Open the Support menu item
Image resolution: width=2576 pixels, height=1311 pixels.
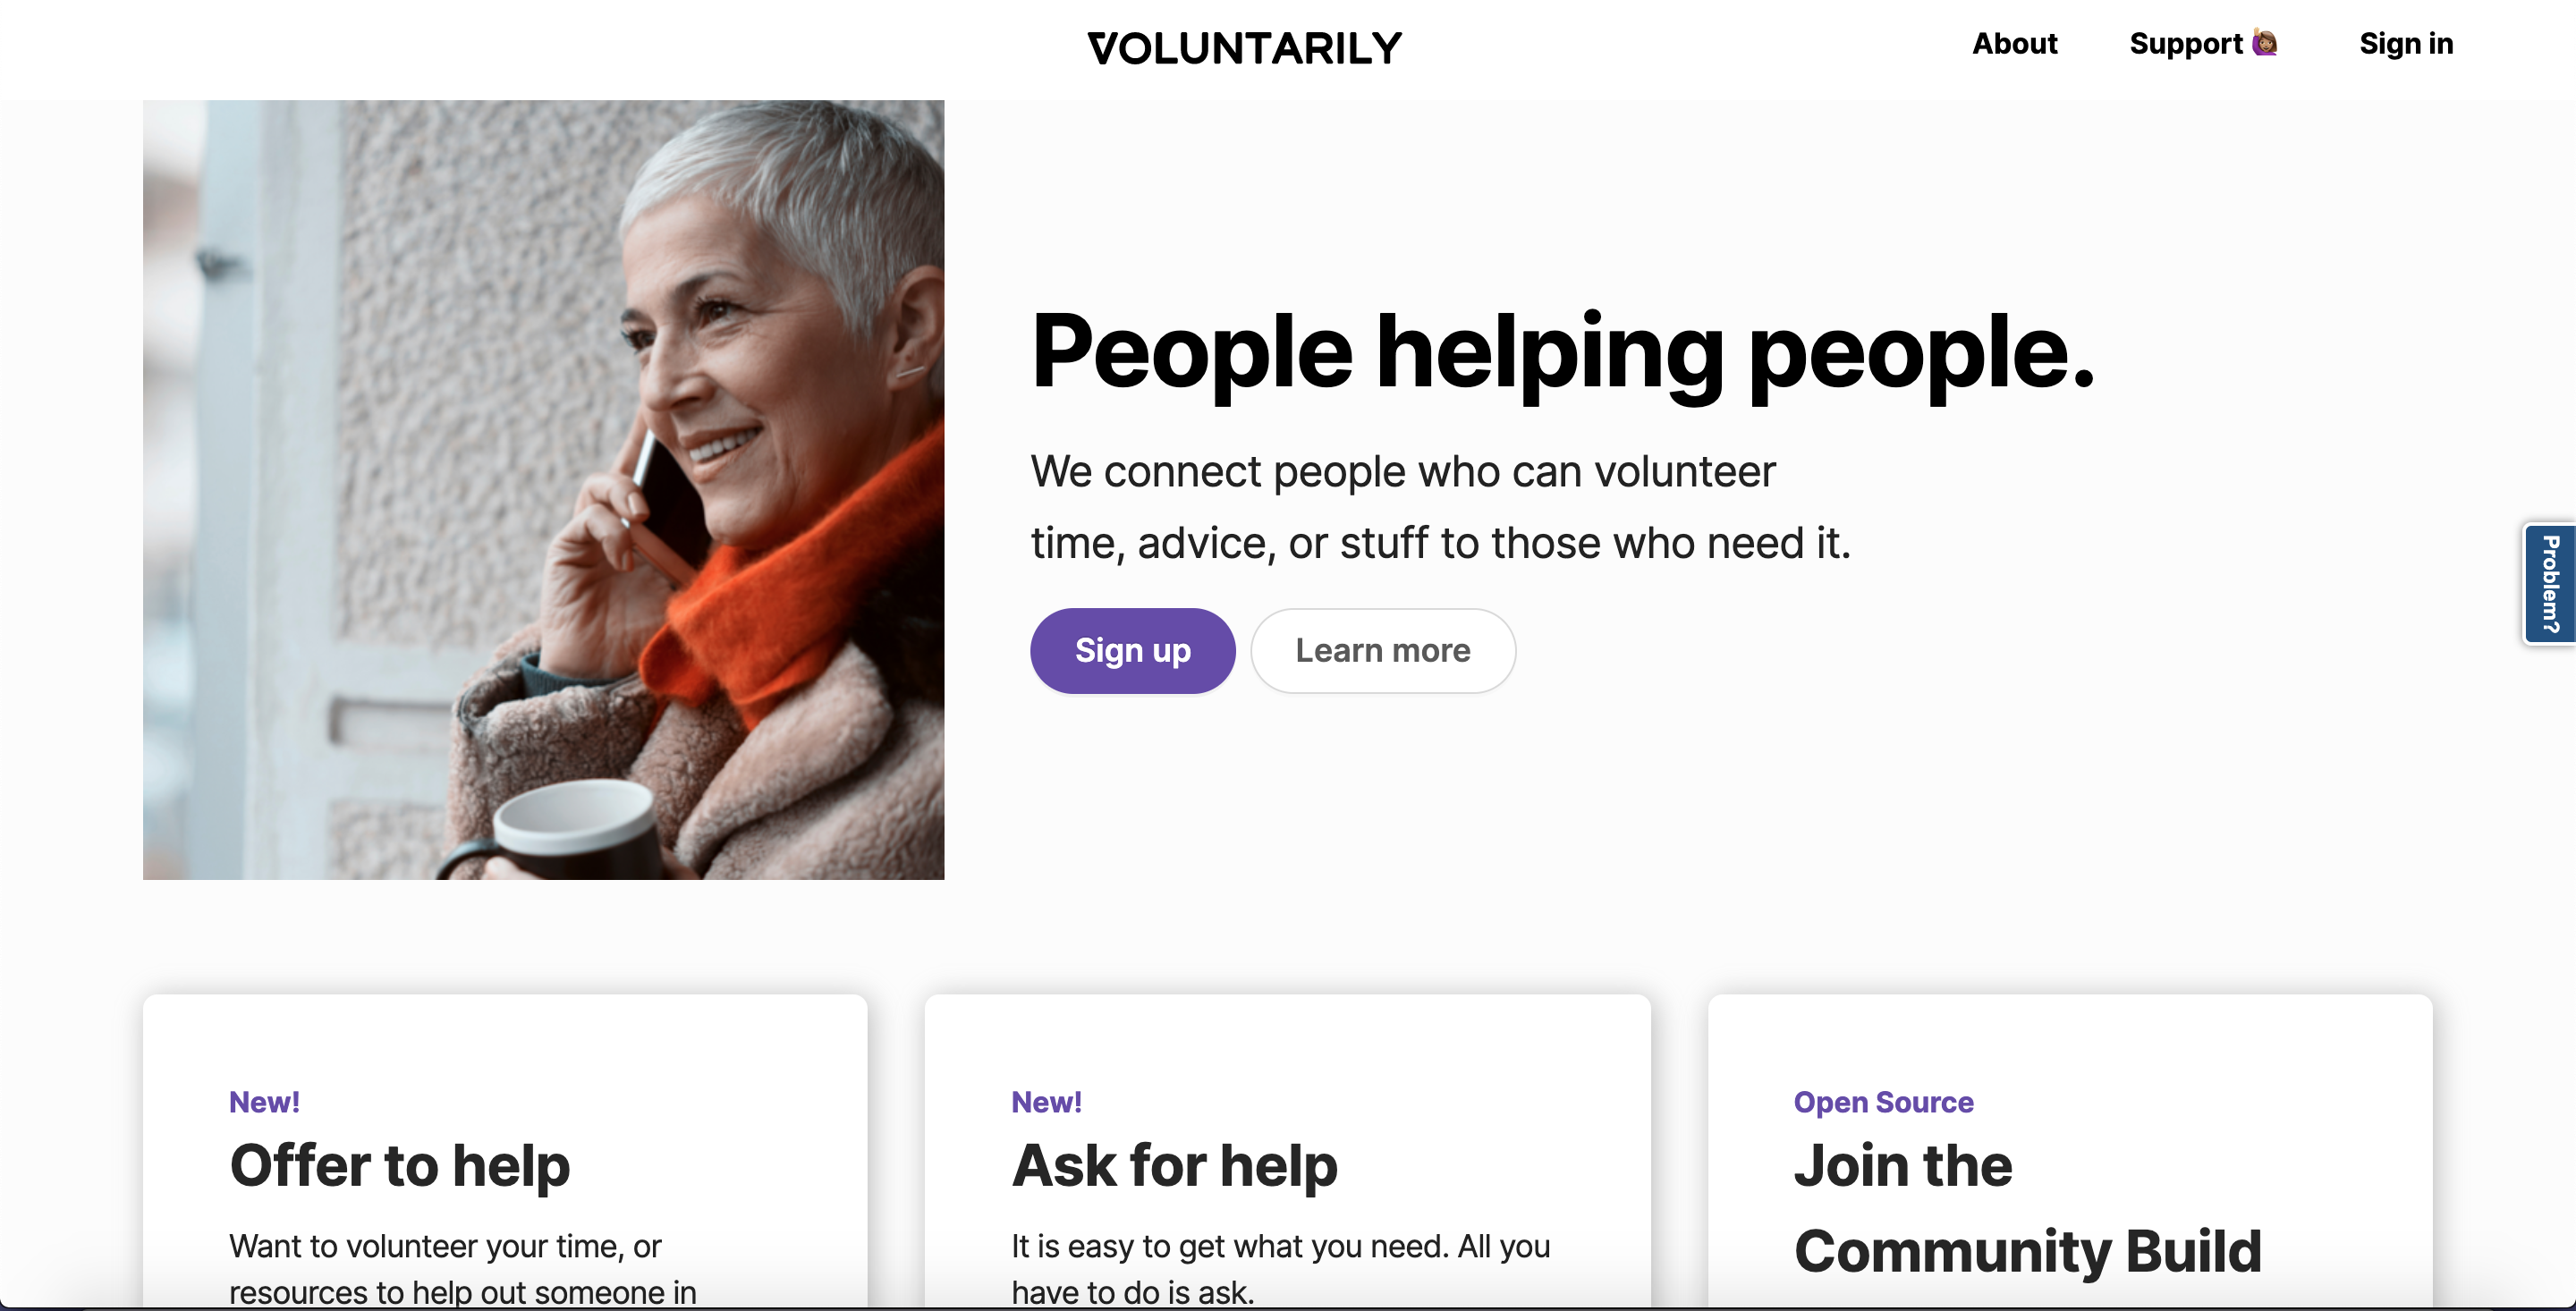(x=2186, y=44)
